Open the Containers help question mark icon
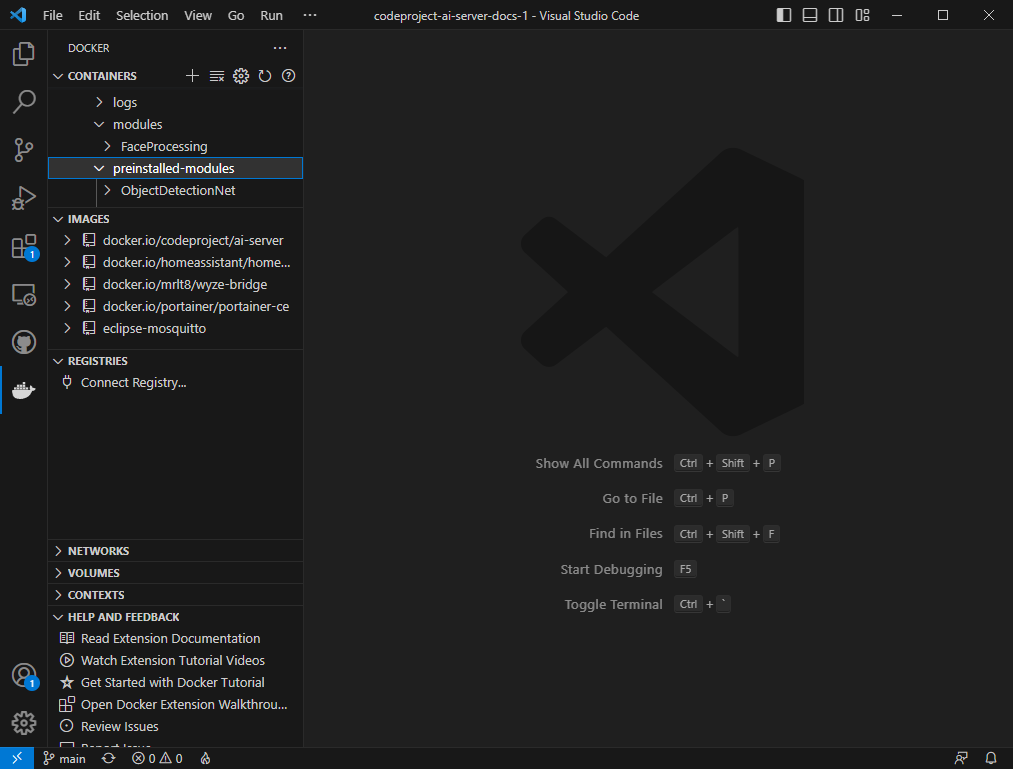 click(x=289, y=76)
